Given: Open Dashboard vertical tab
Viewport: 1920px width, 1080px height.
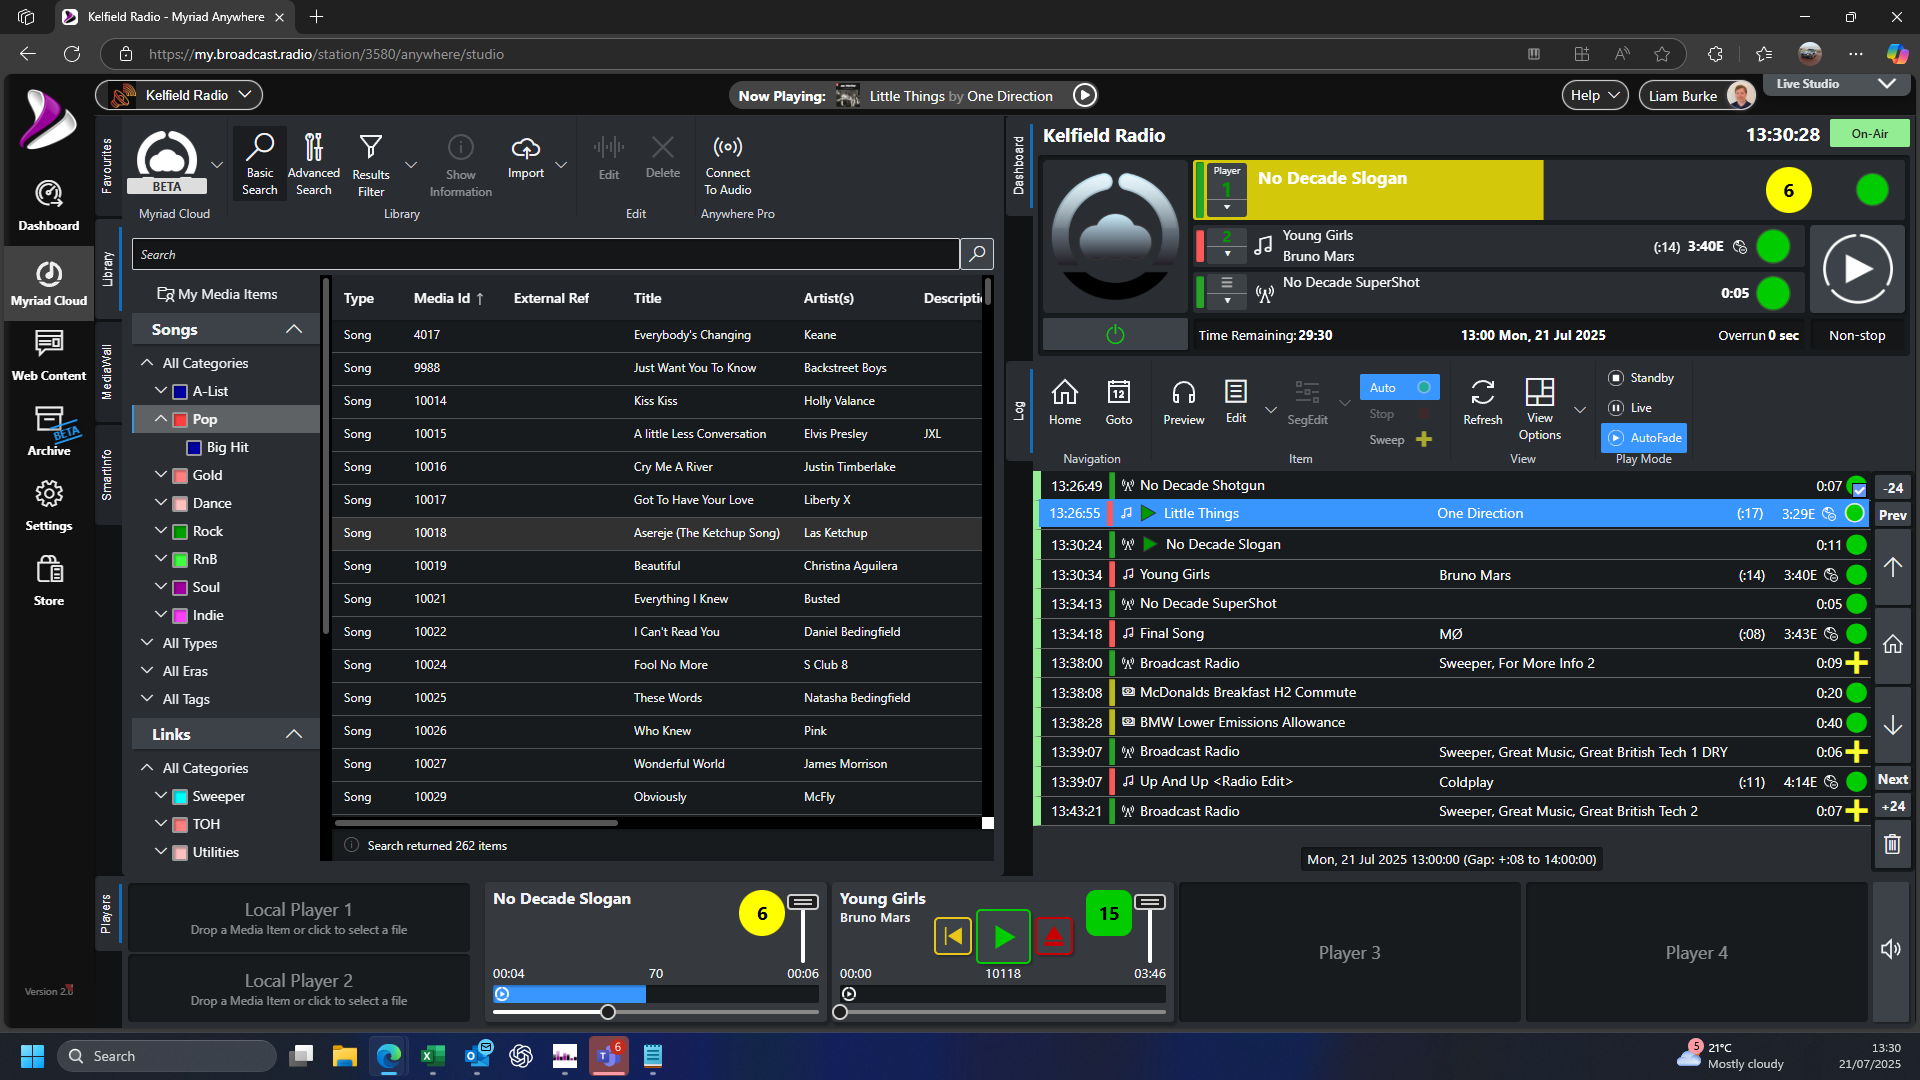Looking at the screenshot, I should click(x=1019, y=165).
